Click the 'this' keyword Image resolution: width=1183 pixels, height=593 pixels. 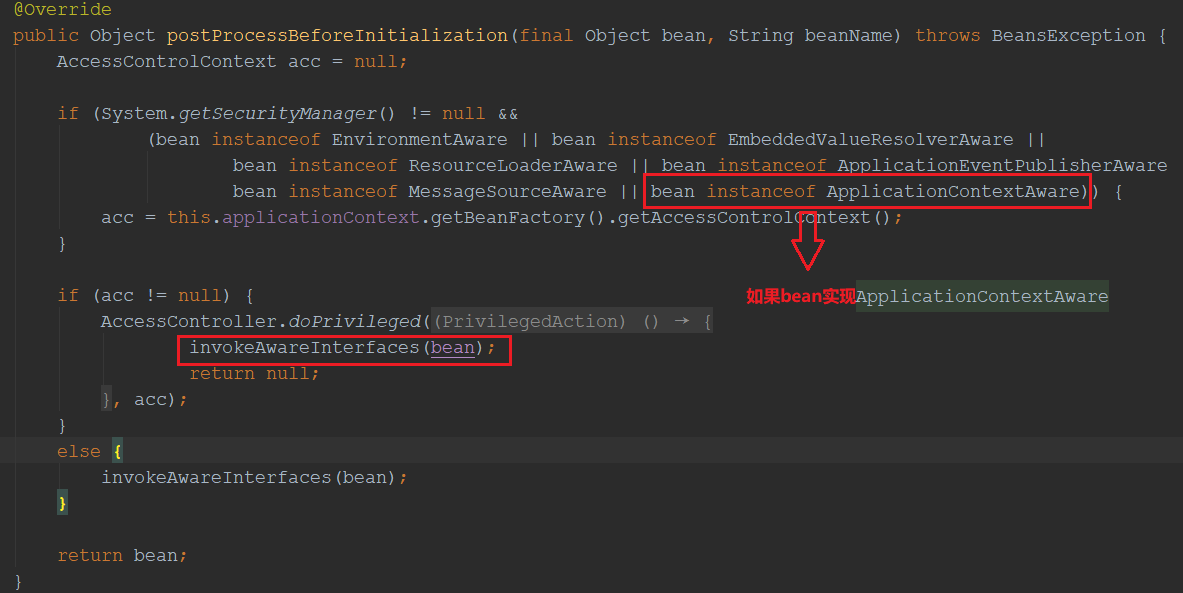point(189,217)
